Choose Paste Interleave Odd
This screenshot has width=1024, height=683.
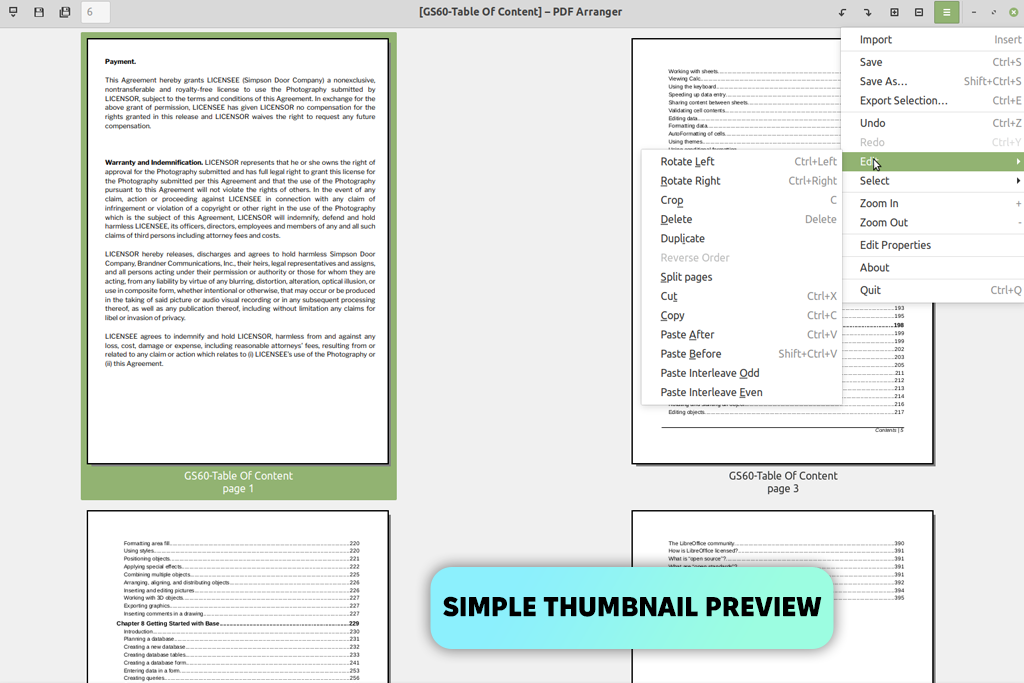coord(742,373)
